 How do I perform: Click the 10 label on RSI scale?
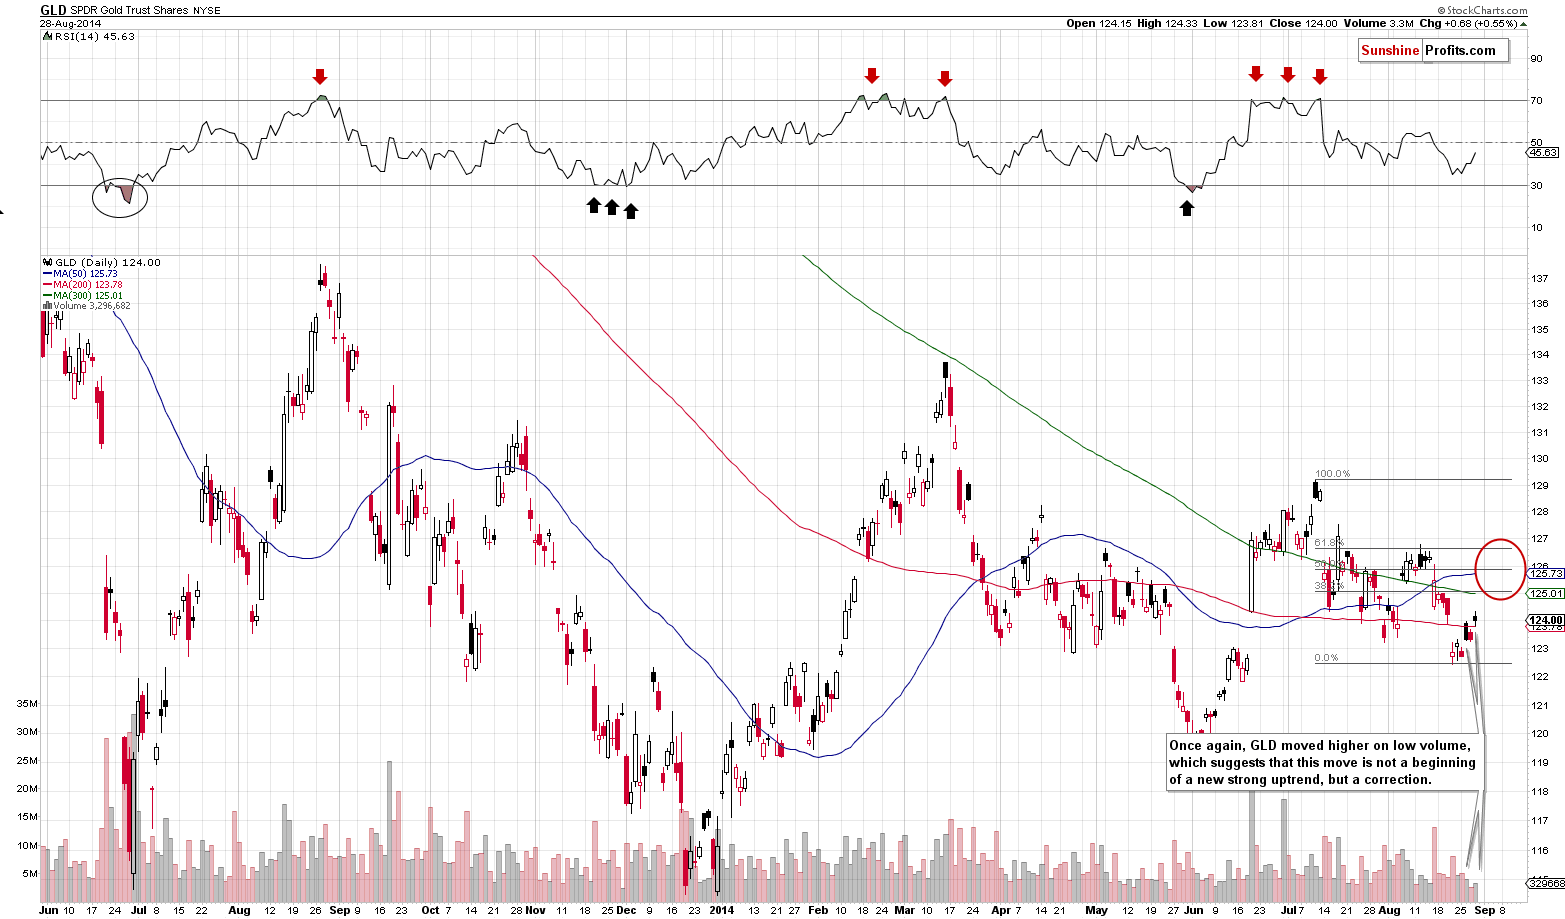tap(1537, 228)
